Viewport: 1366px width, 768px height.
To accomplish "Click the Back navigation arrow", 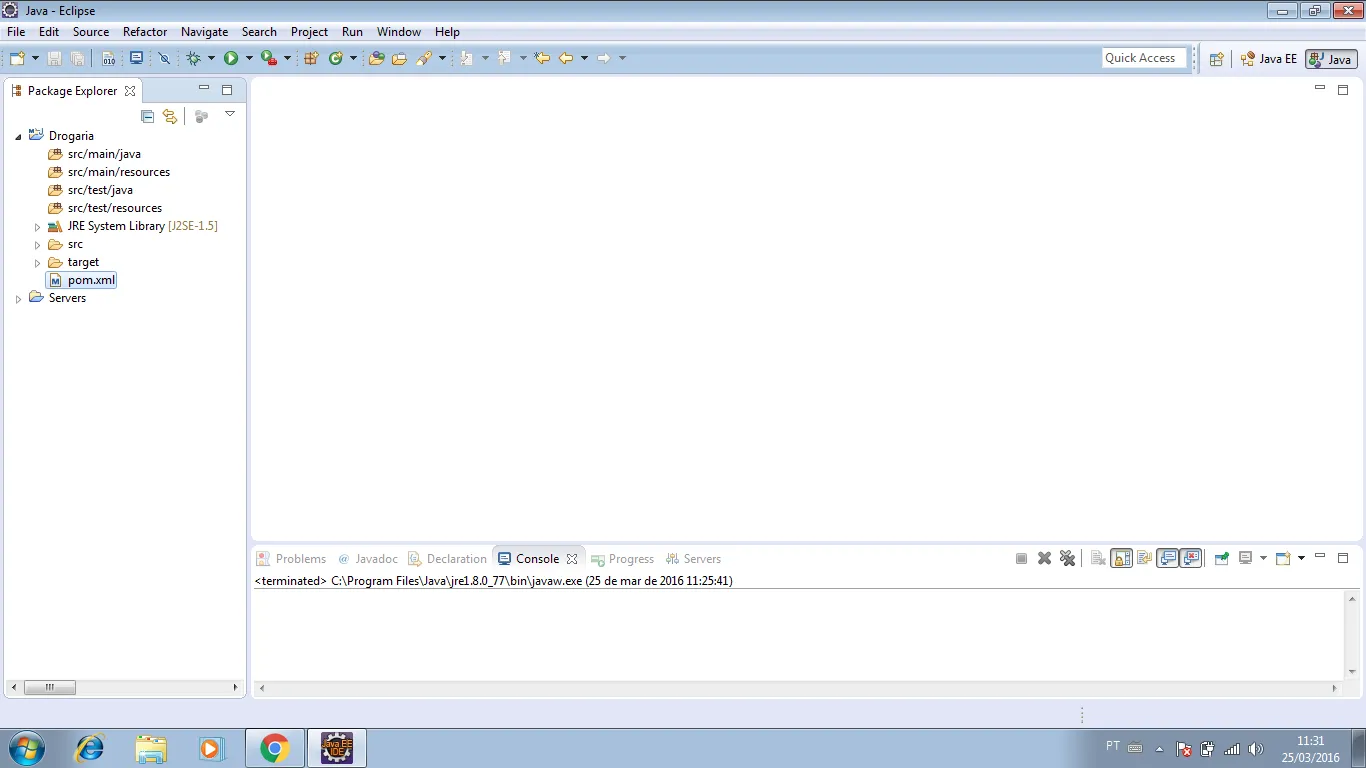I will [566, 58].
